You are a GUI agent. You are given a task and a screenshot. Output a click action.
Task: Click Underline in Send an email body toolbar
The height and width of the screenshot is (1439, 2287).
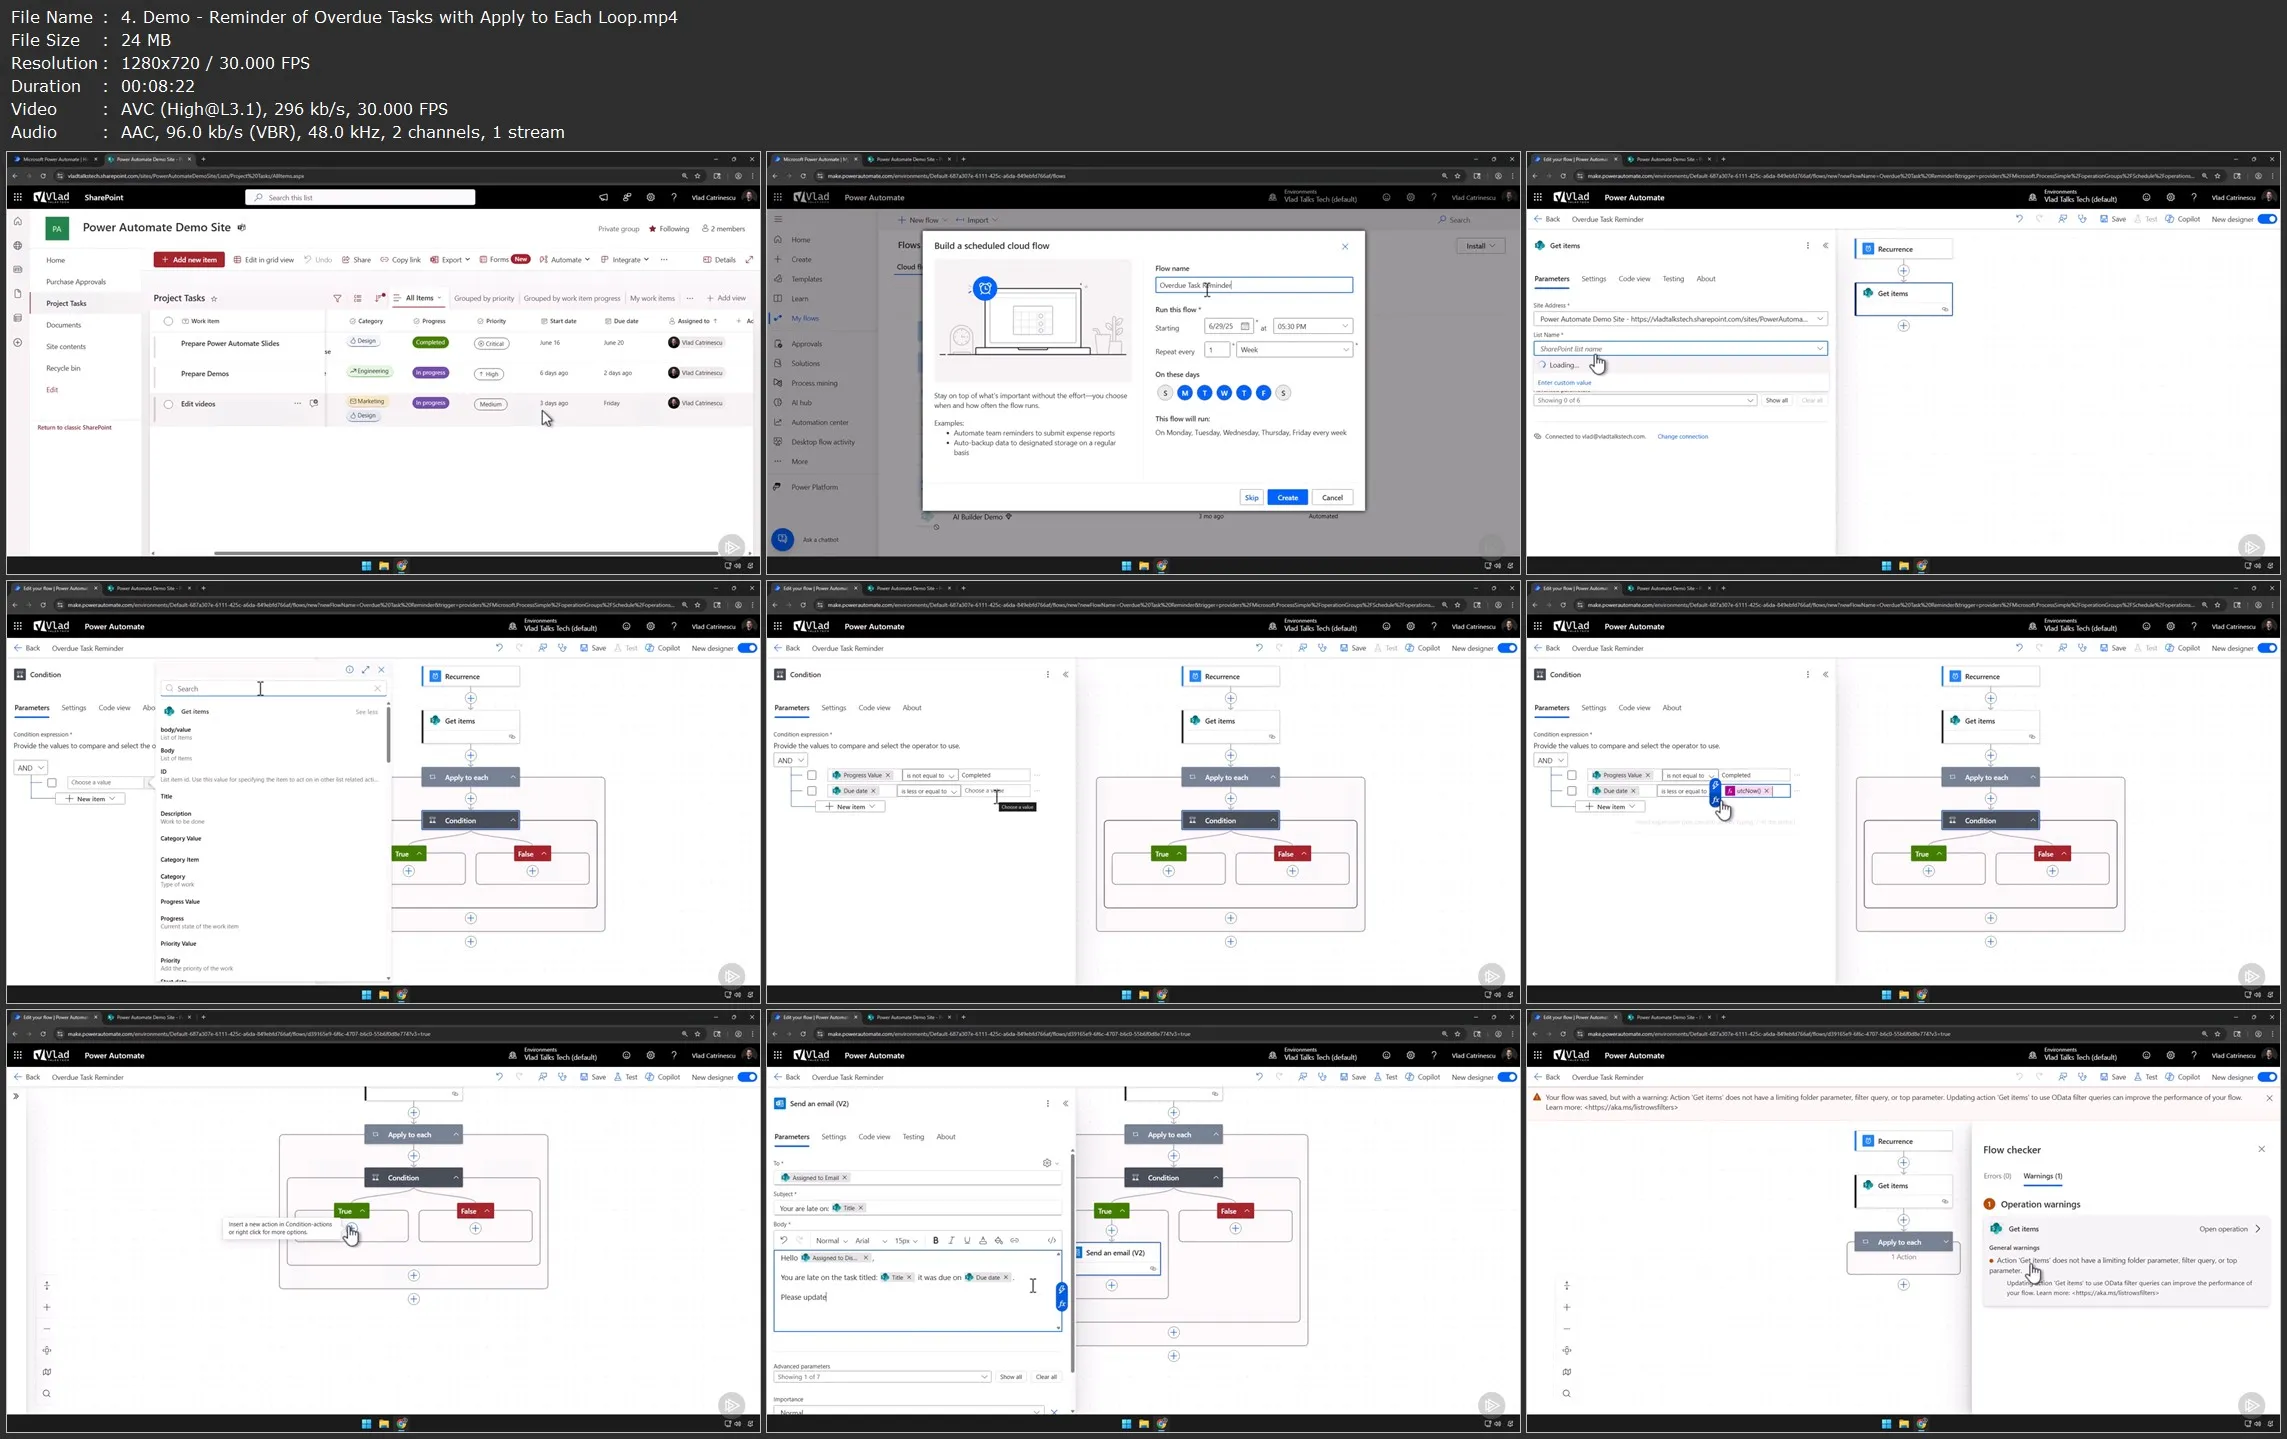click(967, 1240)
